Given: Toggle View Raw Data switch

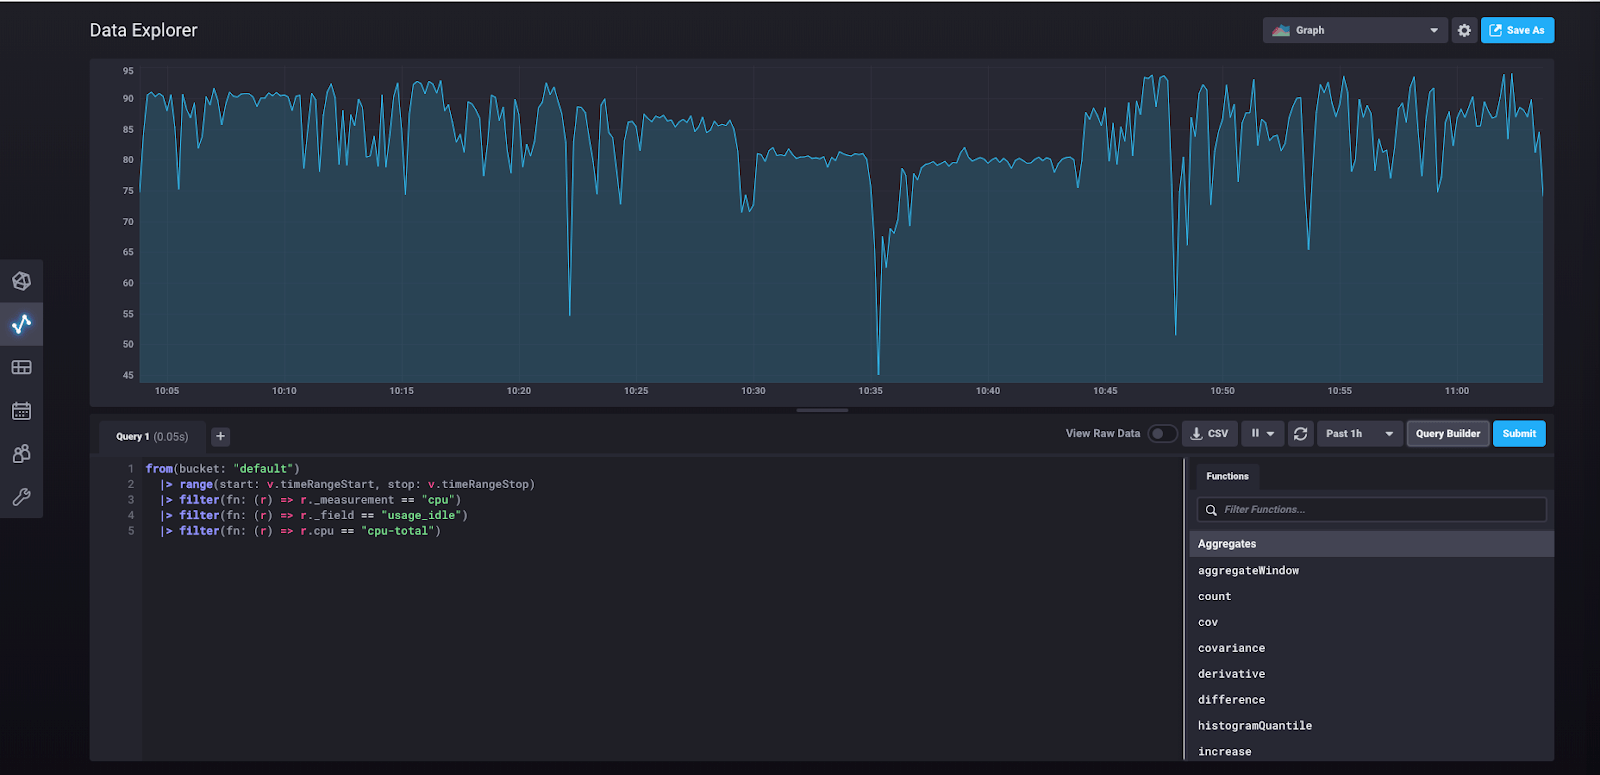Looking at the screenshot, I should 1162,433.
